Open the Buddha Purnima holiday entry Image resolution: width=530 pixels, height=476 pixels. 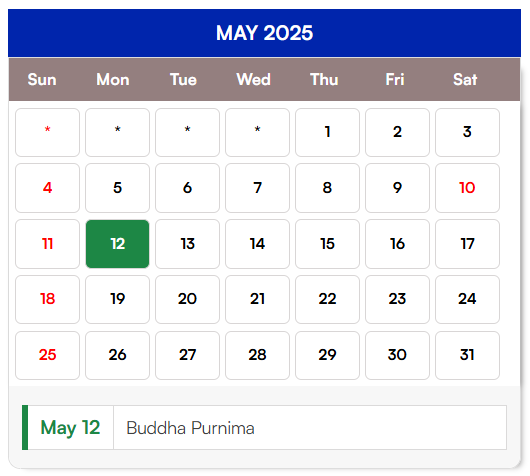point(310,428)
